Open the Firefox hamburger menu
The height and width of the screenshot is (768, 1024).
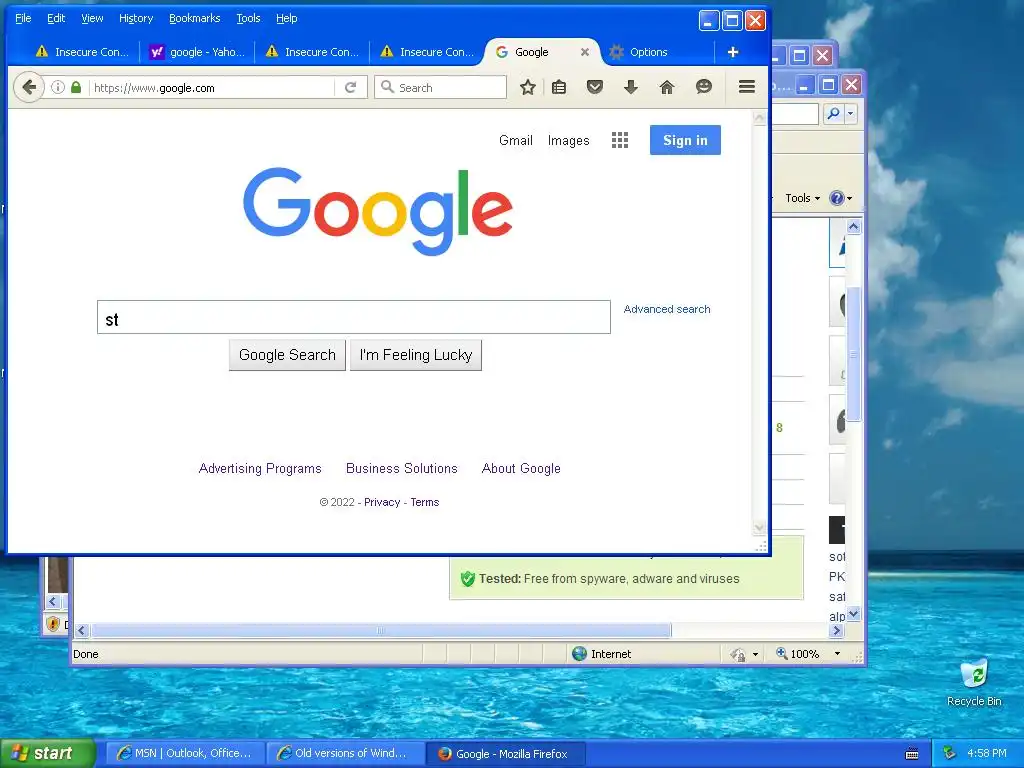point(747,87)
